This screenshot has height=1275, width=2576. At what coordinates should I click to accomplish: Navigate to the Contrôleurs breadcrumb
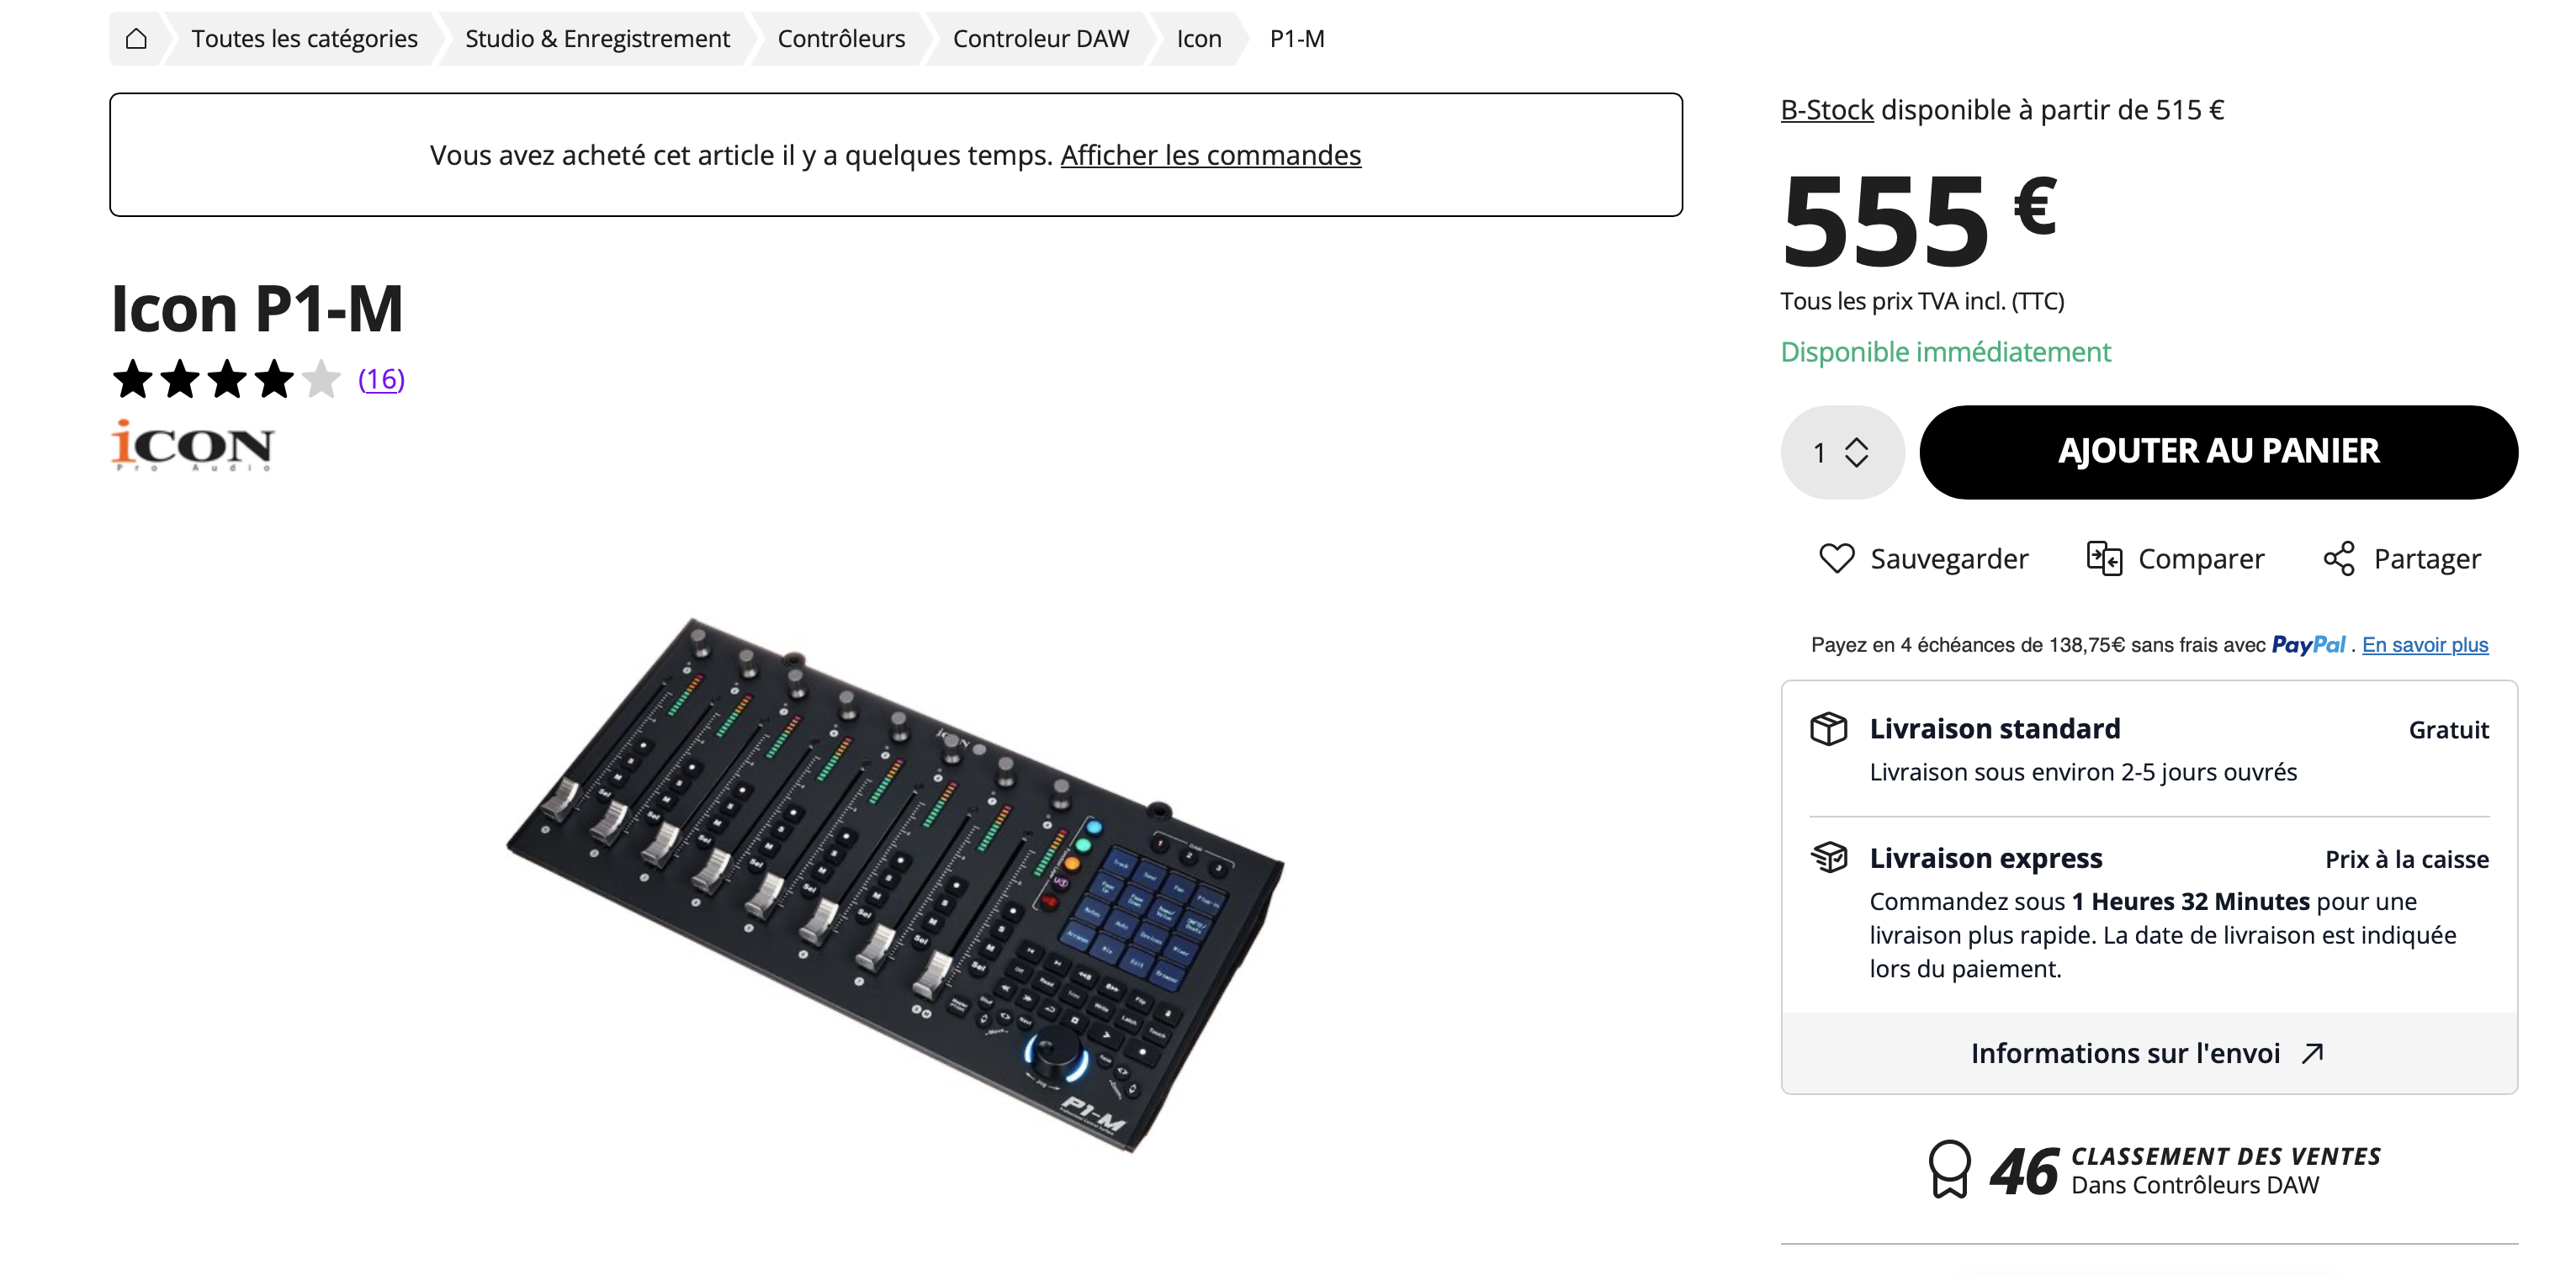tap(841, 39)
